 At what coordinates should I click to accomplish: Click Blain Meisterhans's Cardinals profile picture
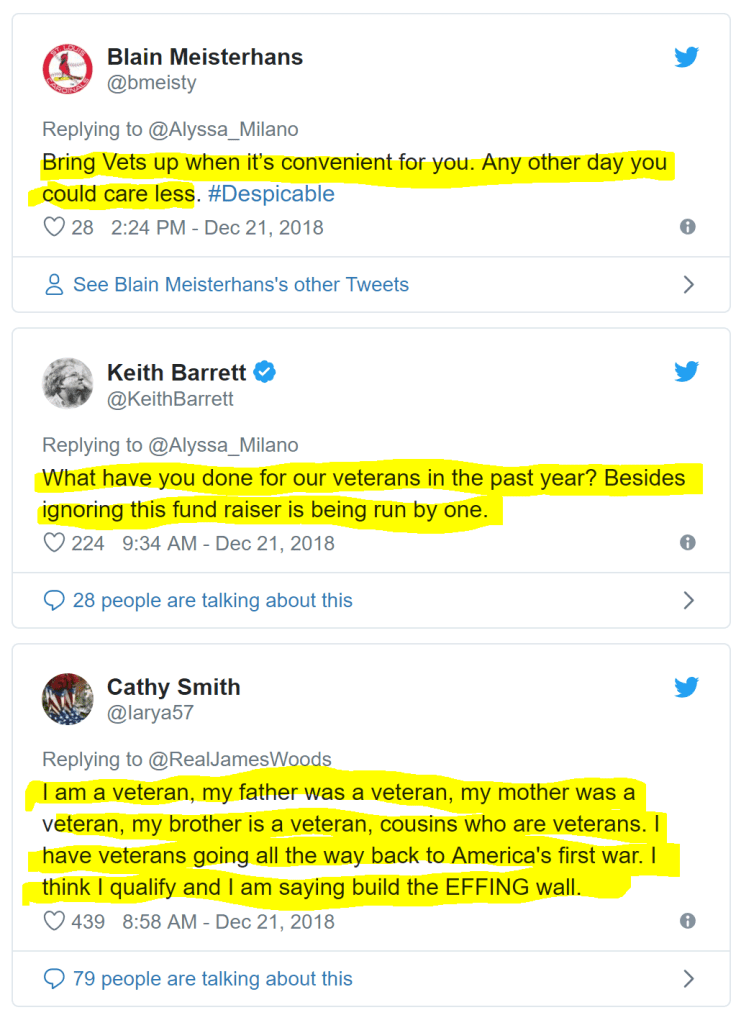[x=67, y=68]
